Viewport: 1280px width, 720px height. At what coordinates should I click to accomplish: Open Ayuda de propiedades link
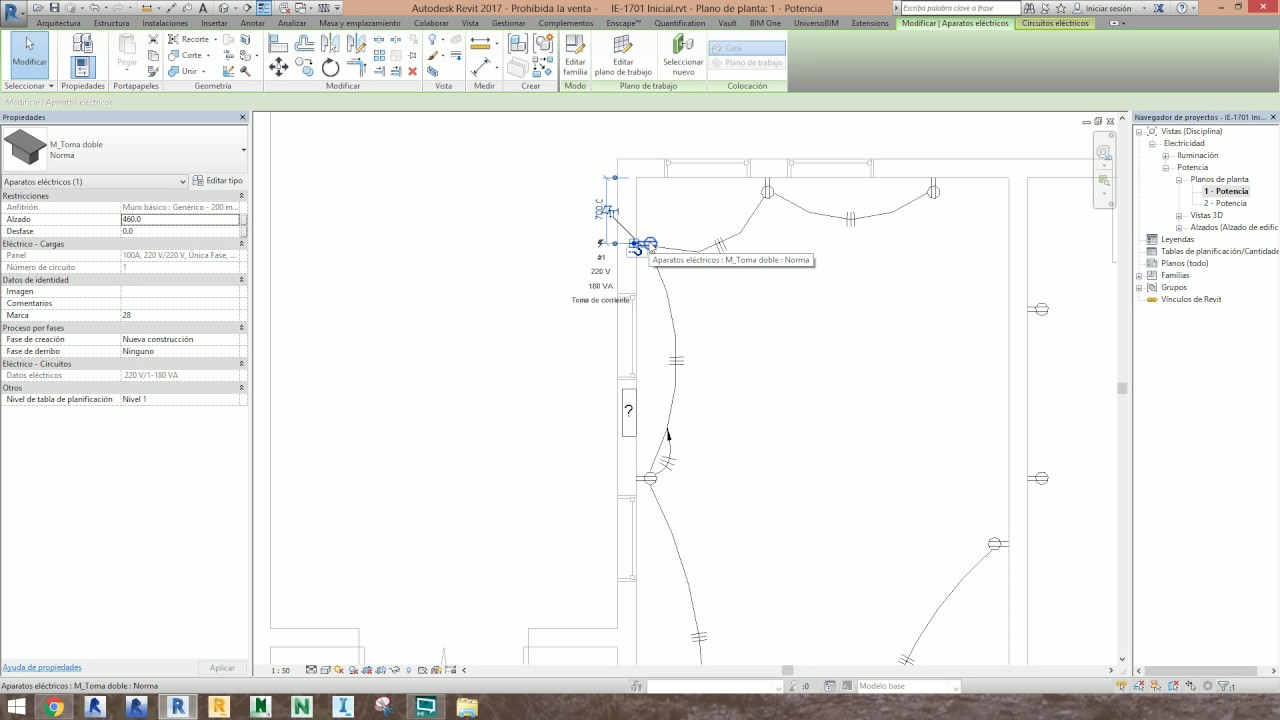pyautogui.click(x=42, y=667)
